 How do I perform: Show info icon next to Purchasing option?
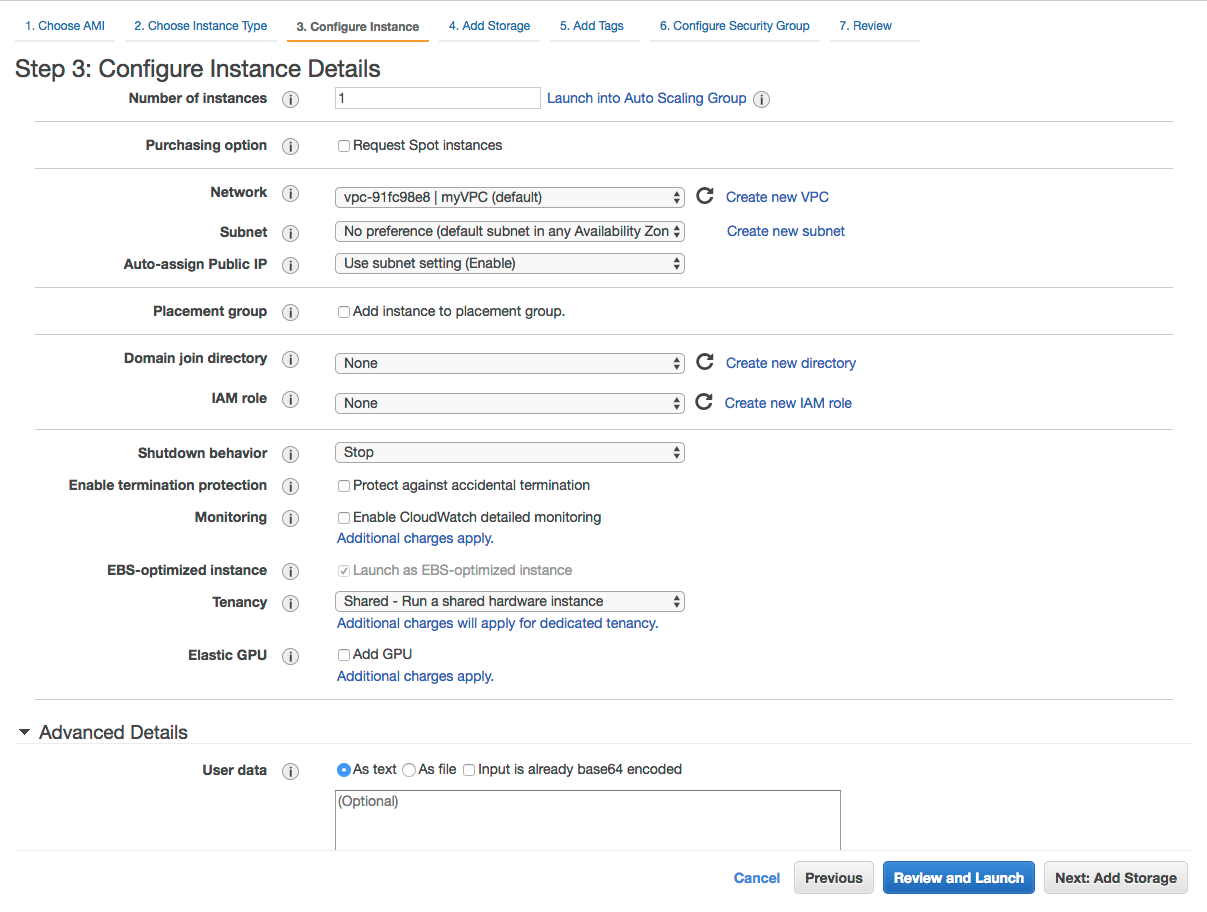(291, 146)
